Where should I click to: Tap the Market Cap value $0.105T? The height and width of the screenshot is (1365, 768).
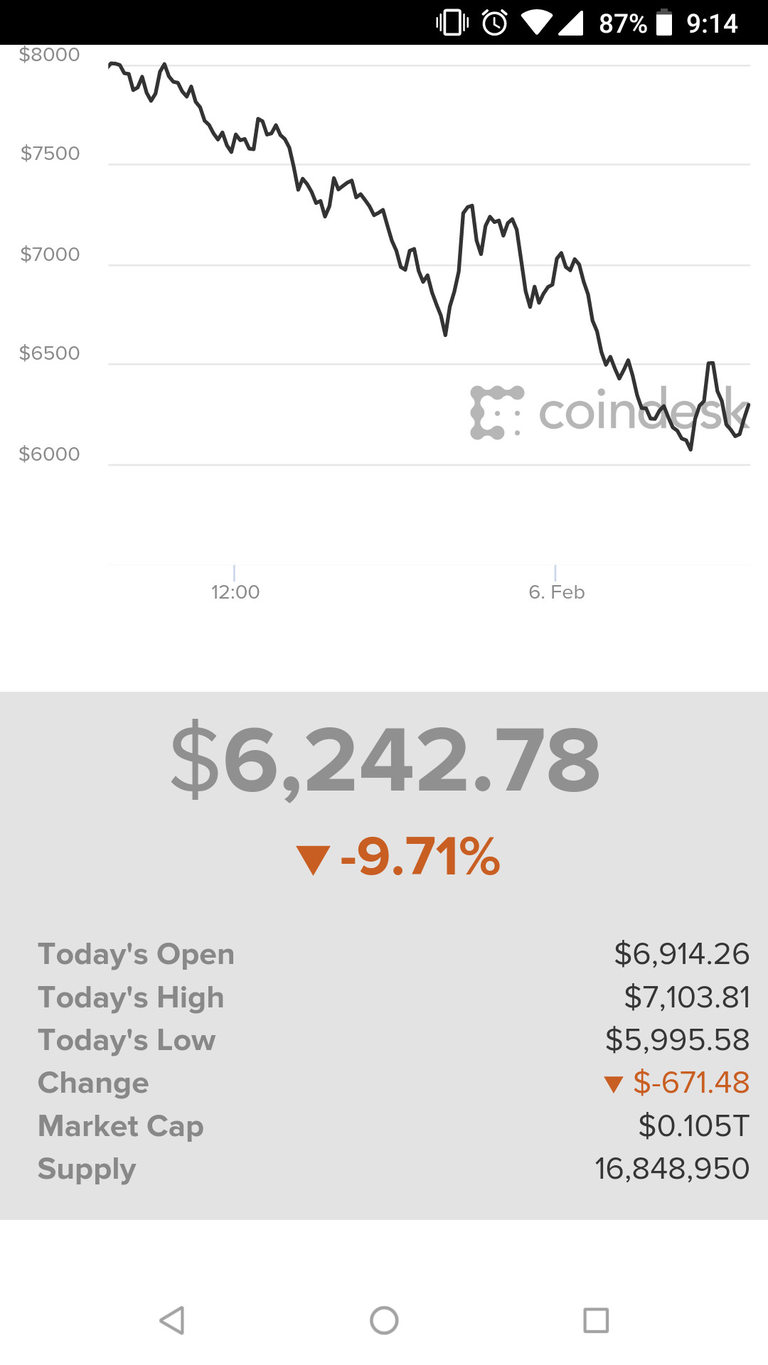click(693, 1126)
